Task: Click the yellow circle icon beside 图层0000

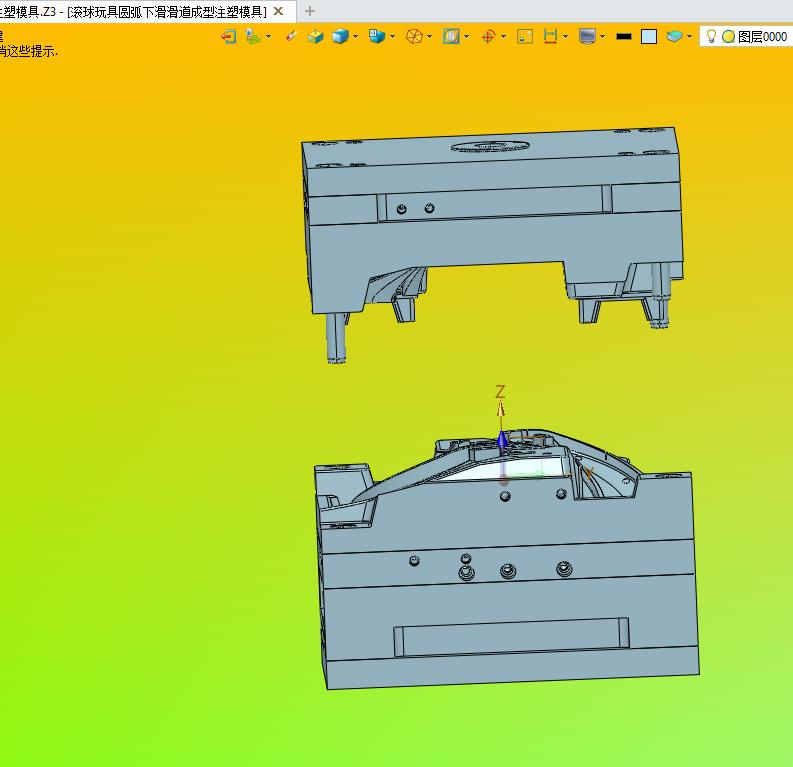Action: (x=728, y=37)
